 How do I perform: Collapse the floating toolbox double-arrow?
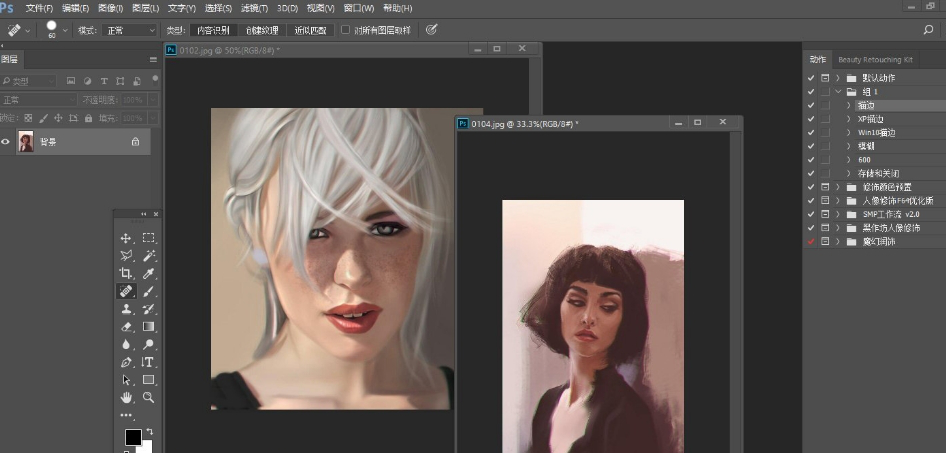[x=144, y=214]
